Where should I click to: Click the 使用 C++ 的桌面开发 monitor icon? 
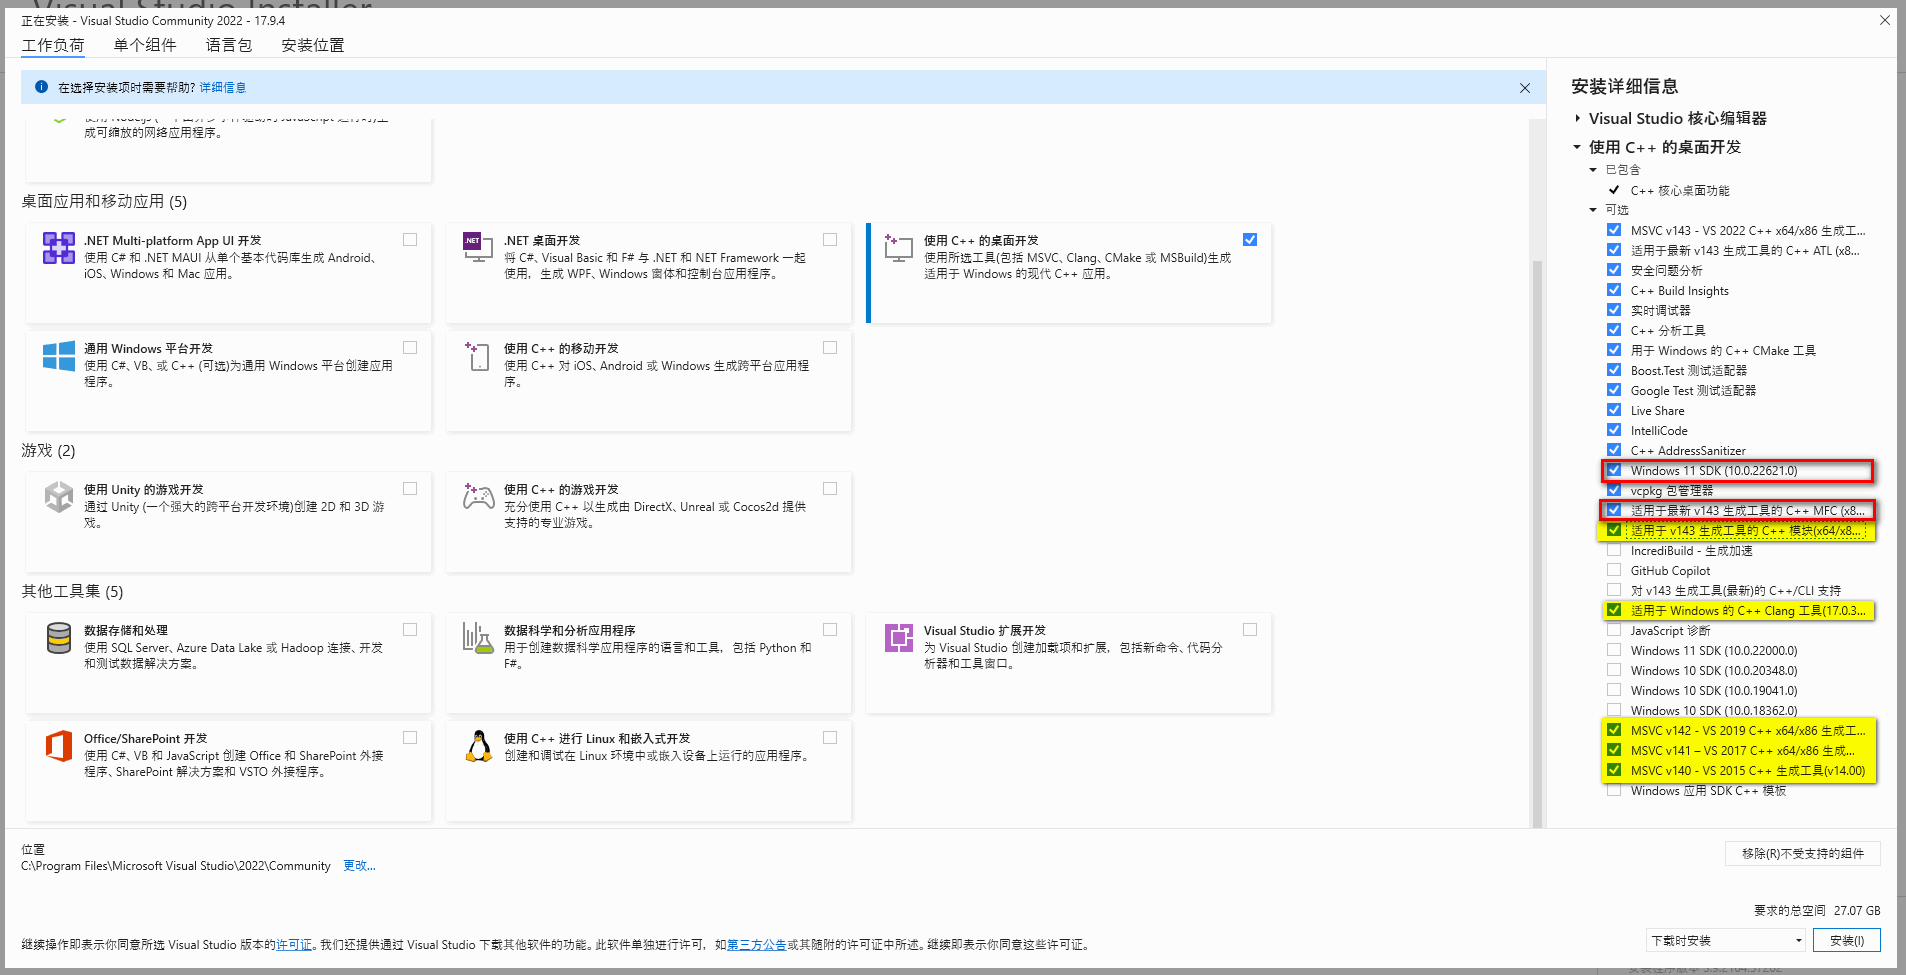[898, 248]
